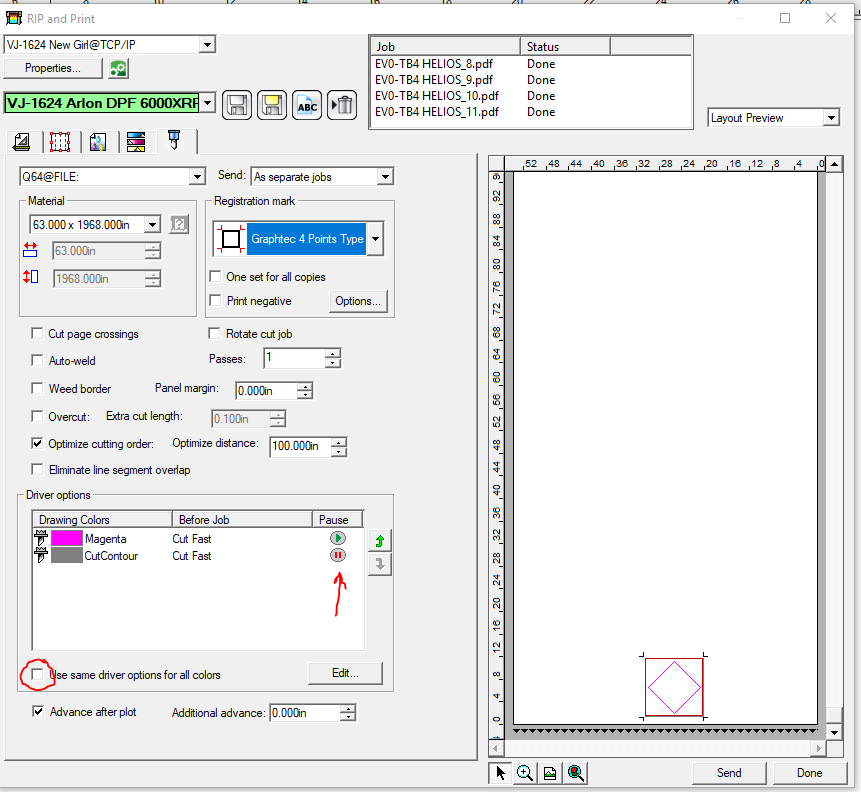Click the preview scroll down arrow
861x792 pixels.
point(834,732)
